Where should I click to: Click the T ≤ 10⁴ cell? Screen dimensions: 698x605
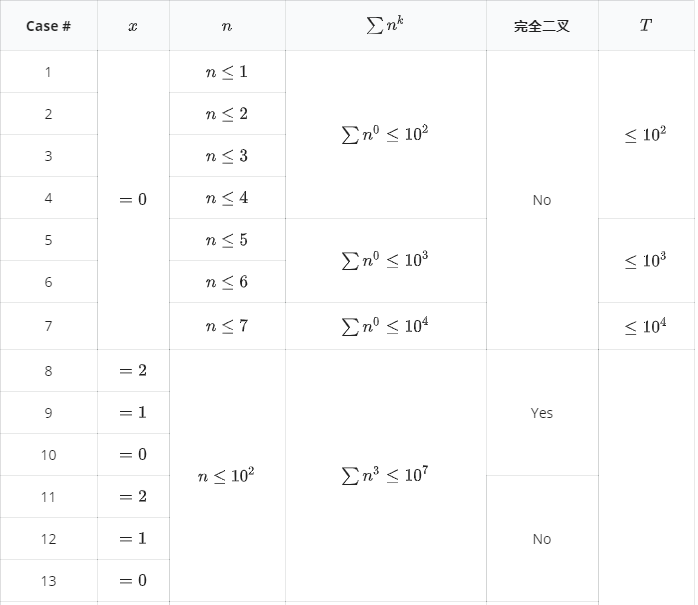[645, 326]
